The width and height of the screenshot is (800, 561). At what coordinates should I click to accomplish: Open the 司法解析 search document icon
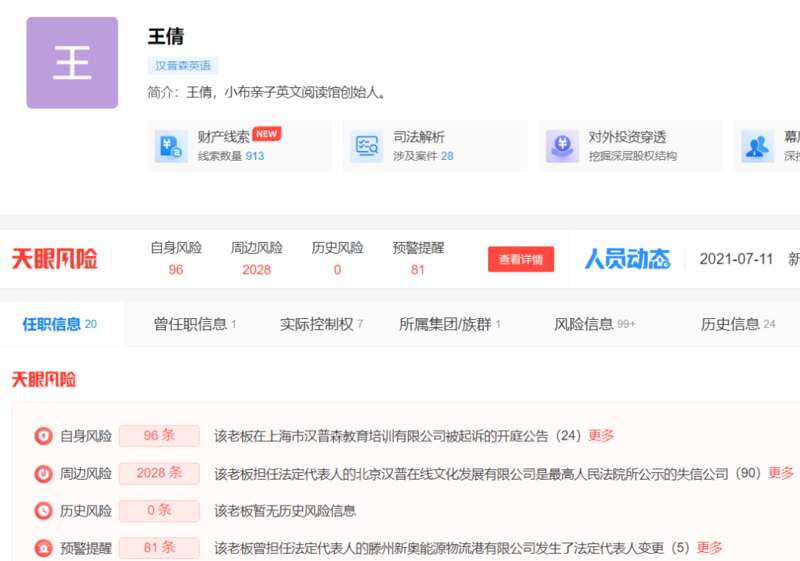pyautogui.click(x=367, y=146)
